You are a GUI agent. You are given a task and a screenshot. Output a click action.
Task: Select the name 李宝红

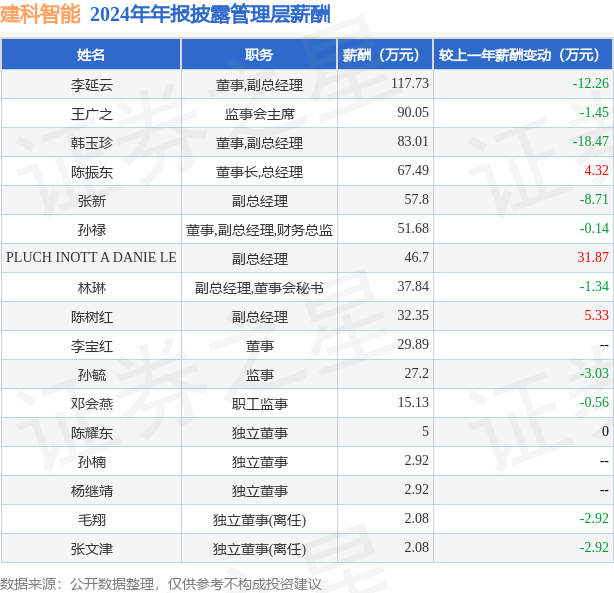(x=92, y=346)
